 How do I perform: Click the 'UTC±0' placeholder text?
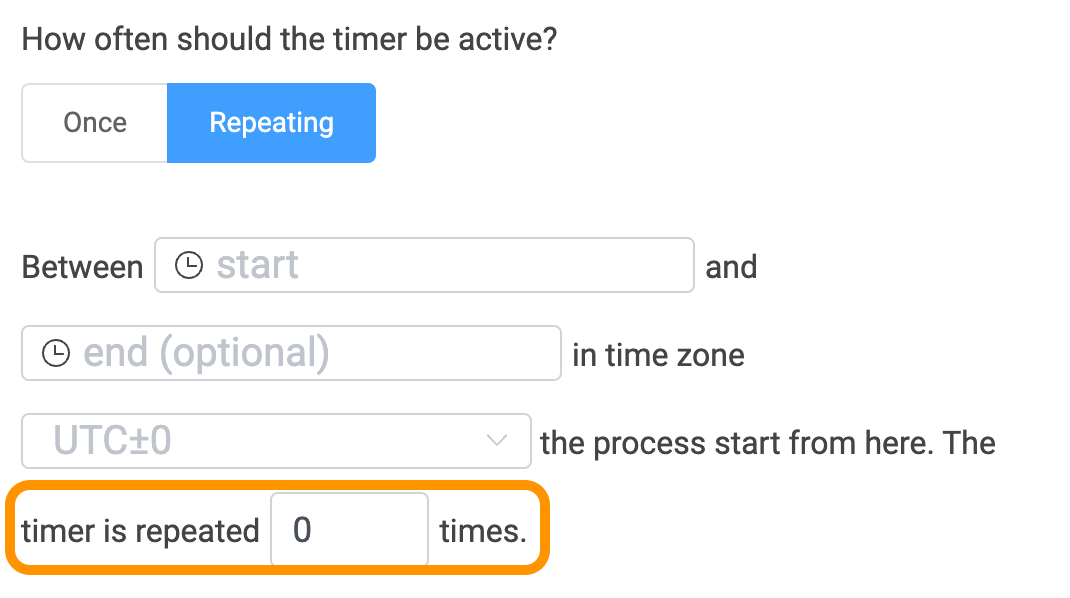[x=112, y=441]
